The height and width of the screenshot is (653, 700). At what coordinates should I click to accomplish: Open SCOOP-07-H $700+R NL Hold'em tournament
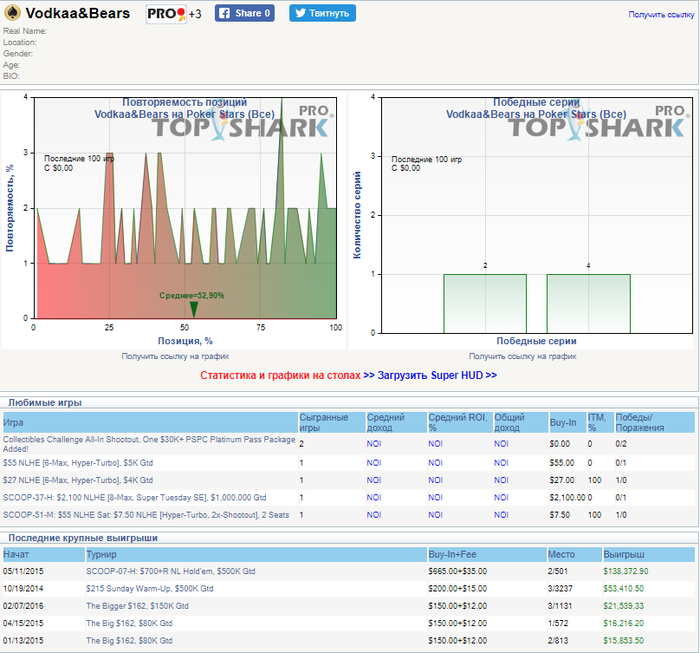(171, 571)
